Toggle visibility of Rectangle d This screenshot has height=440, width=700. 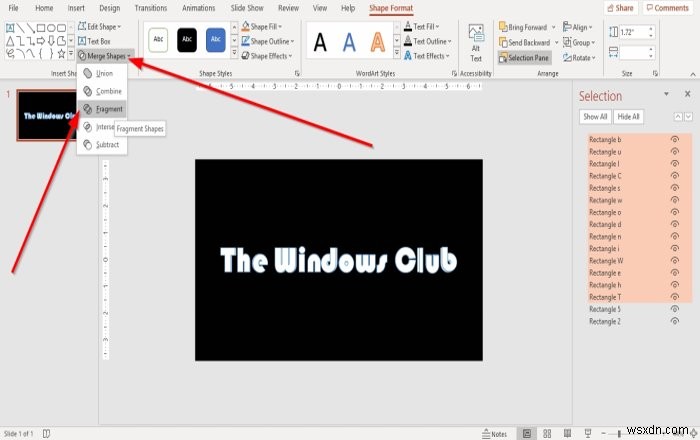tap(675, 224)
